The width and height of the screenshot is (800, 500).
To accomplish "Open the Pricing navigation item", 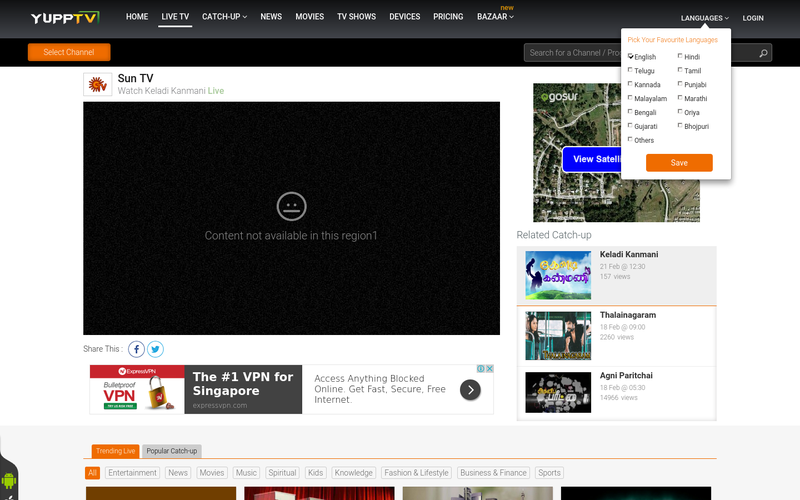I will (x=448, y=17).
